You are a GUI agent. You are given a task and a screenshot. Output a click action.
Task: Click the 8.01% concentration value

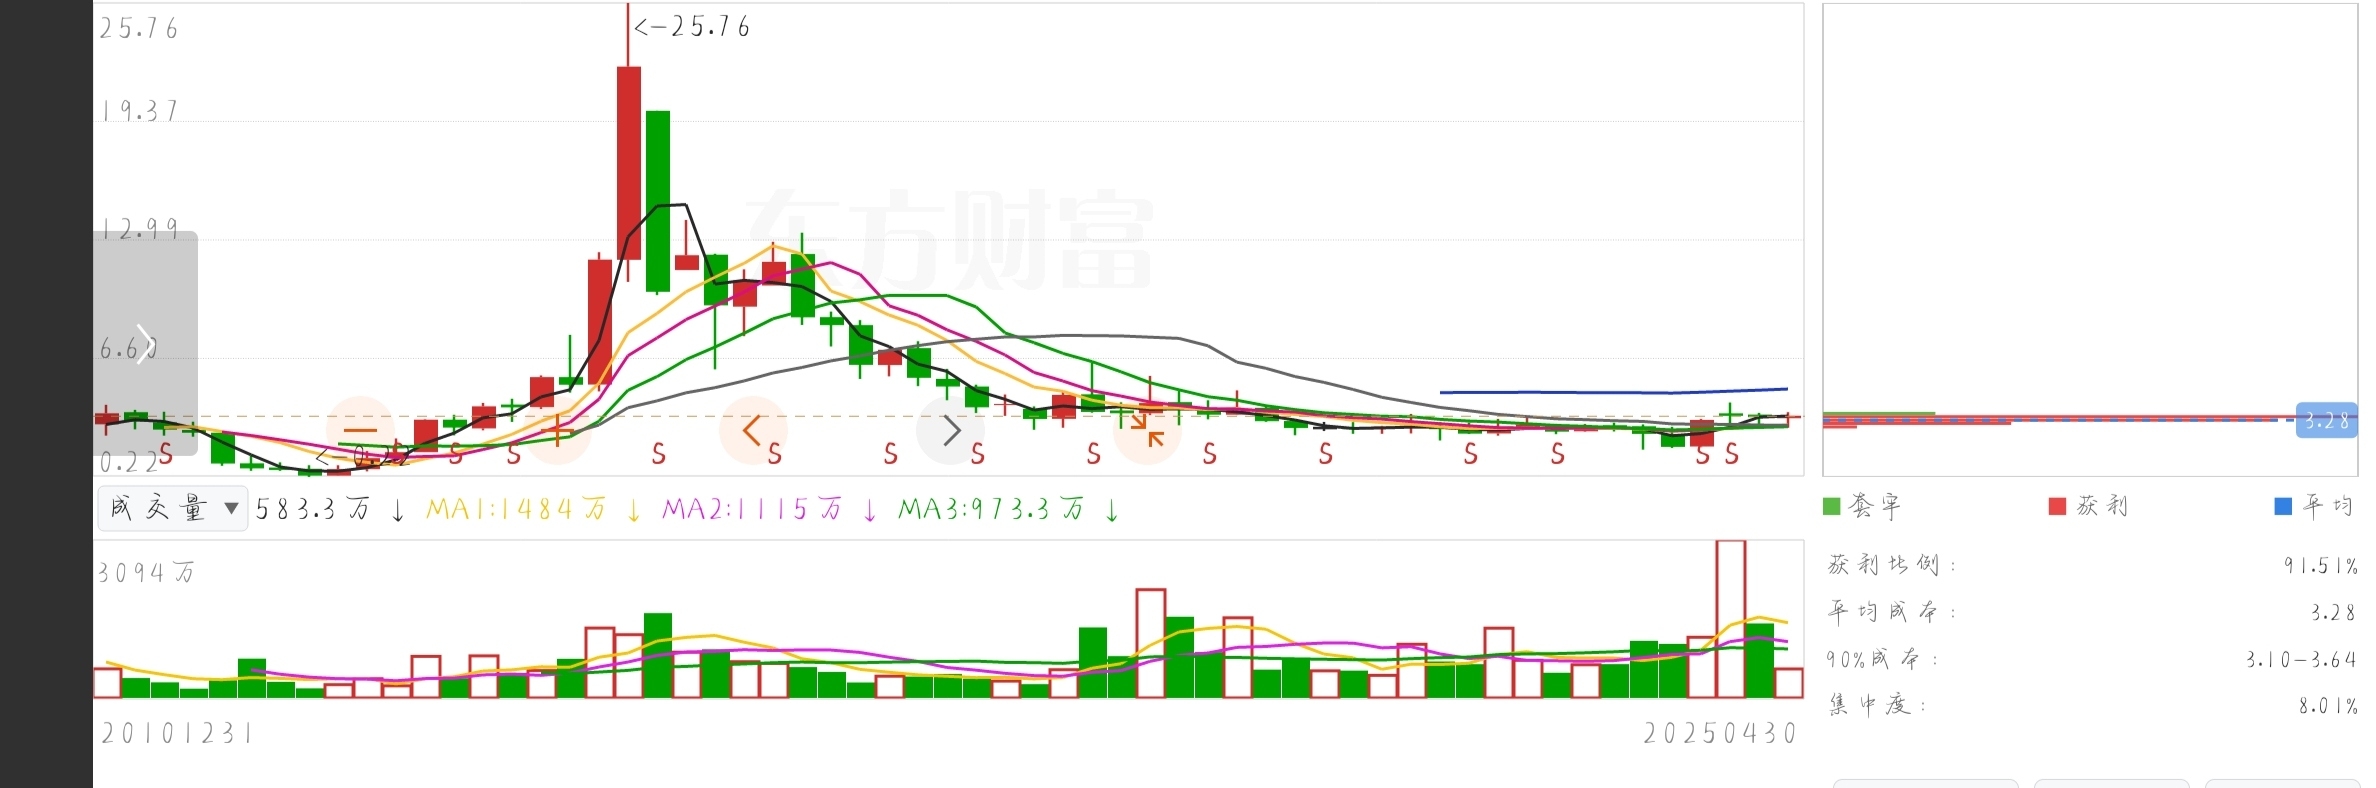[x=2328, y=706]
